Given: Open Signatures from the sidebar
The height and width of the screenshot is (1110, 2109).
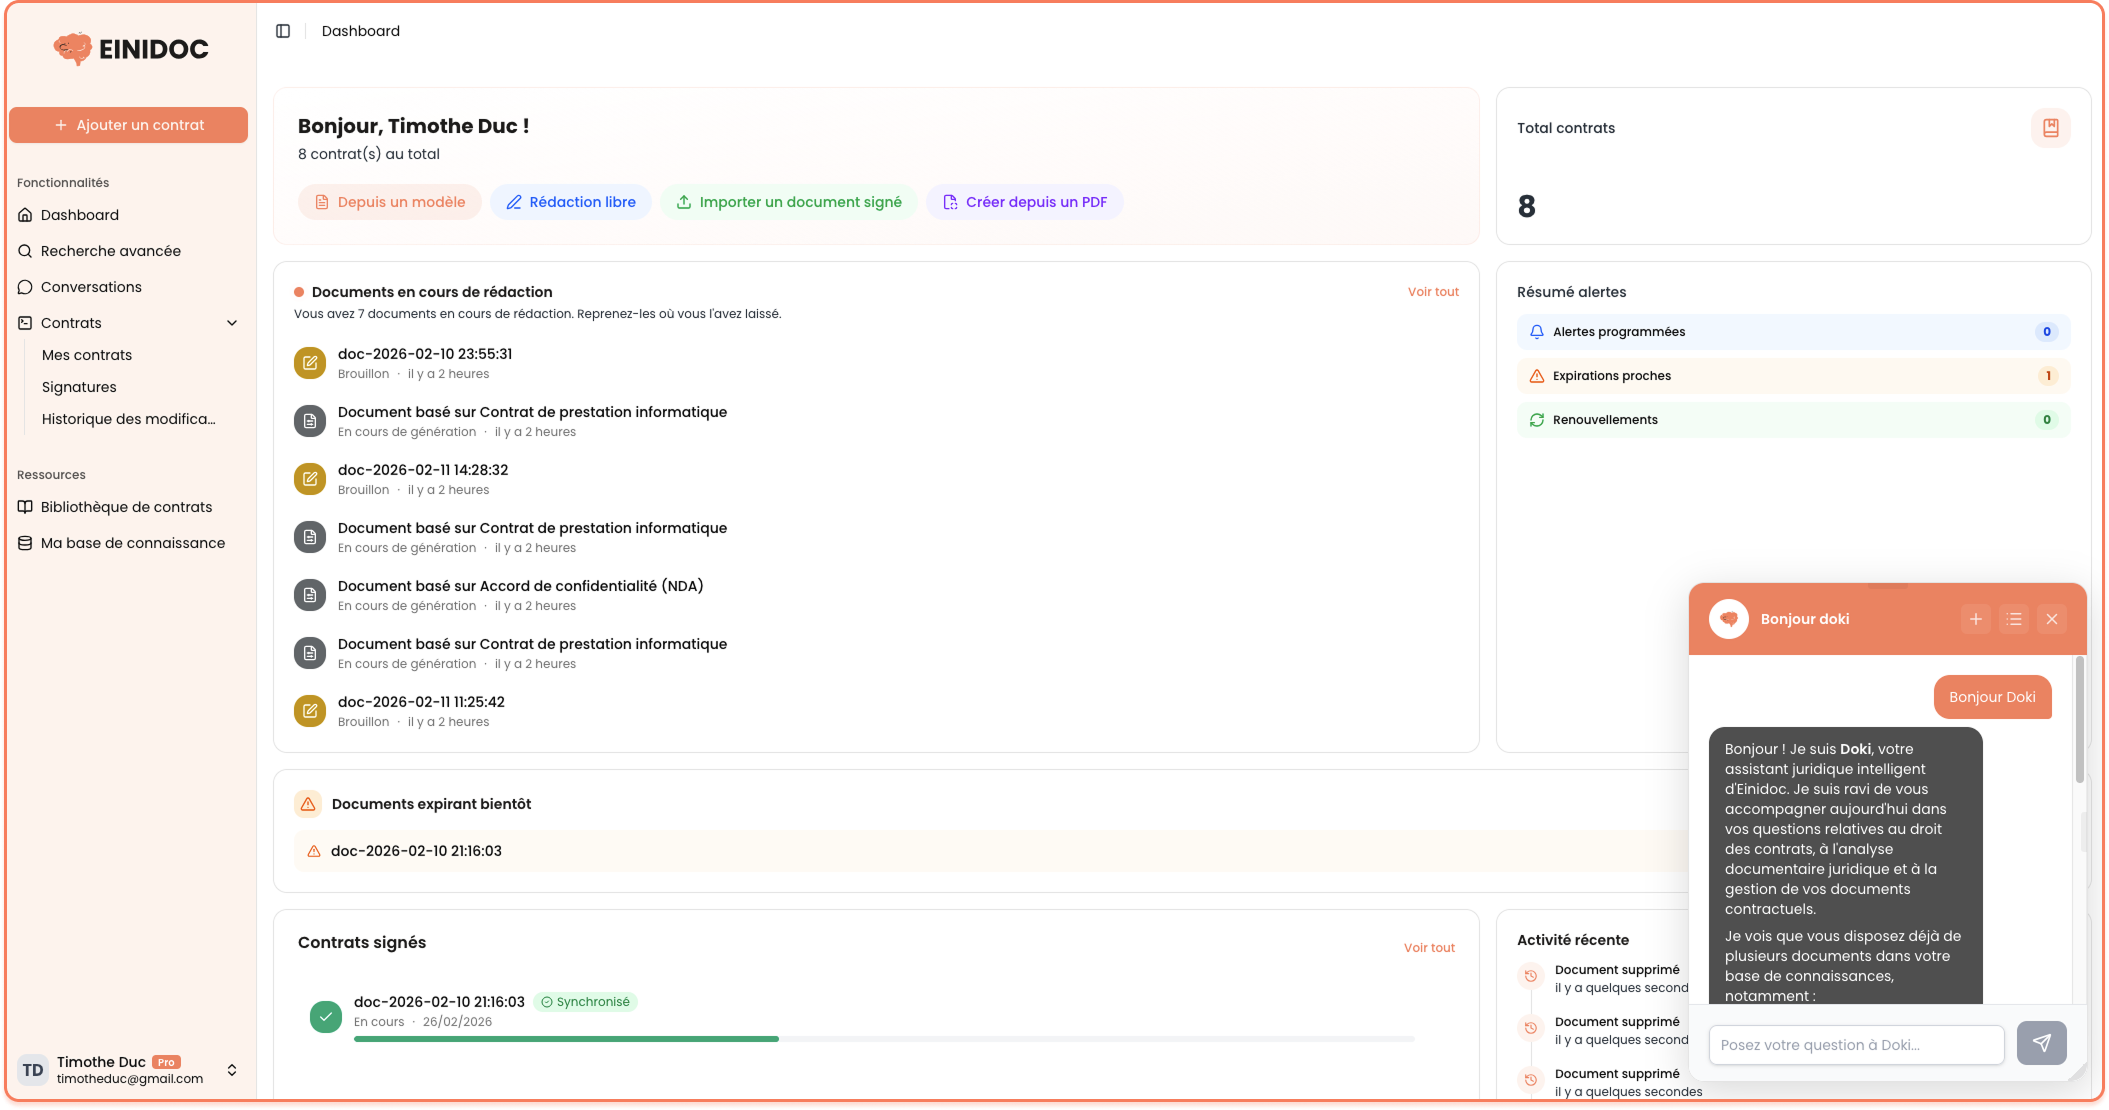Looking at the screenshot, I should [x=78, y=386].
